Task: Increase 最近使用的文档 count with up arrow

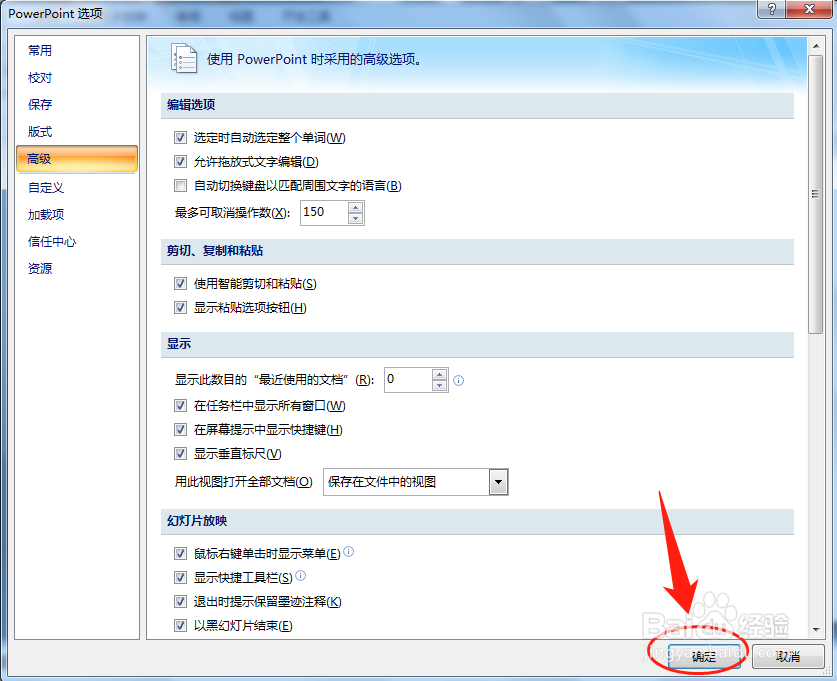Action: [x=439, y=375]
